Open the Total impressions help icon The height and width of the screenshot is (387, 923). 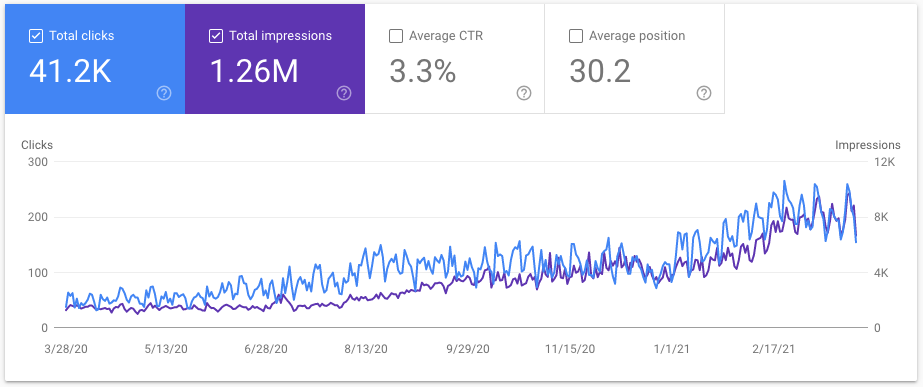click(344, 93)
